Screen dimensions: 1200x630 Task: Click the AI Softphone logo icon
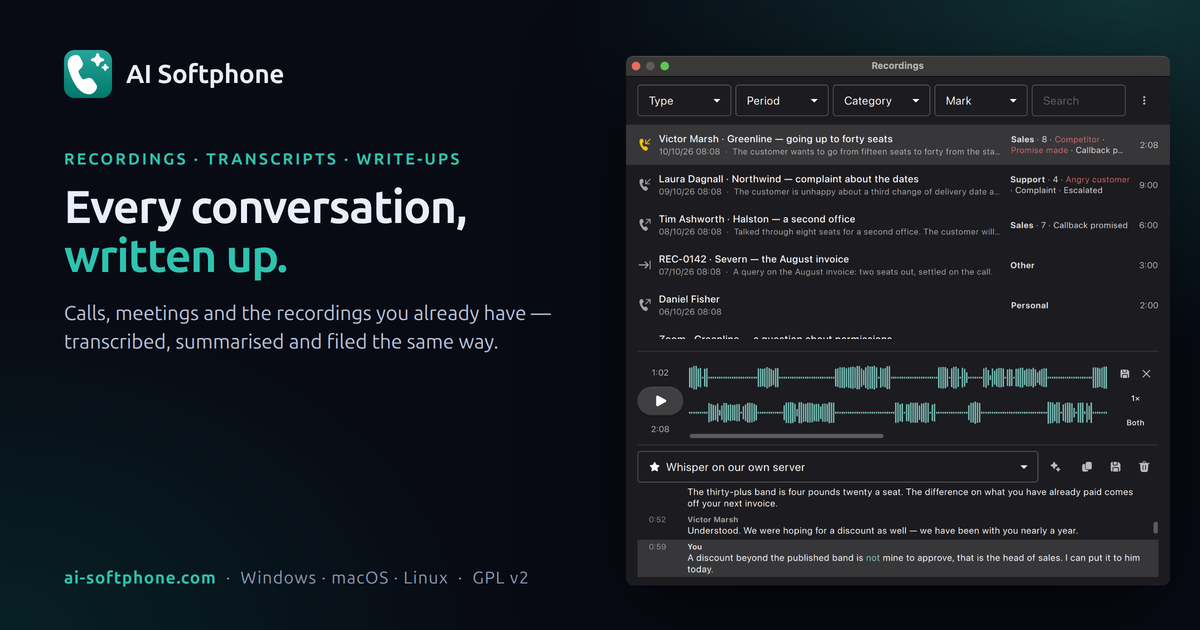point(88,74)
